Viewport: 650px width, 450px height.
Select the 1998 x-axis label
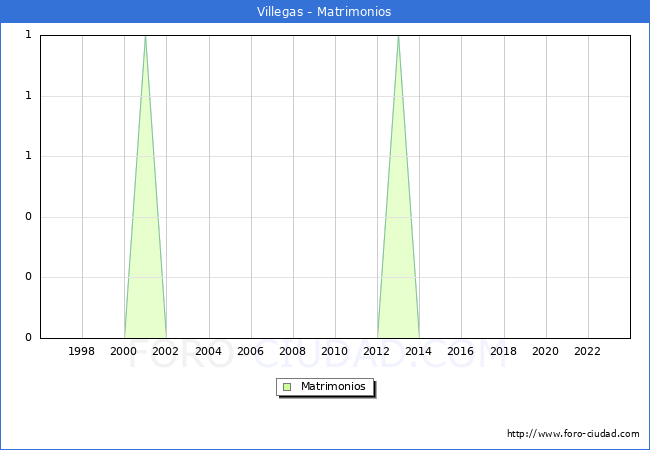click(82, 351)
